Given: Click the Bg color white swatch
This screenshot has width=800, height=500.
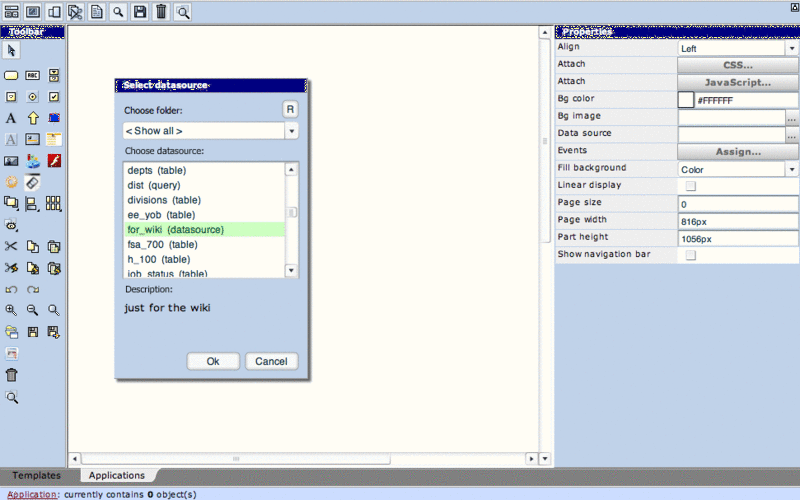Looking at the screenshot, I should (x=686, y=100).
